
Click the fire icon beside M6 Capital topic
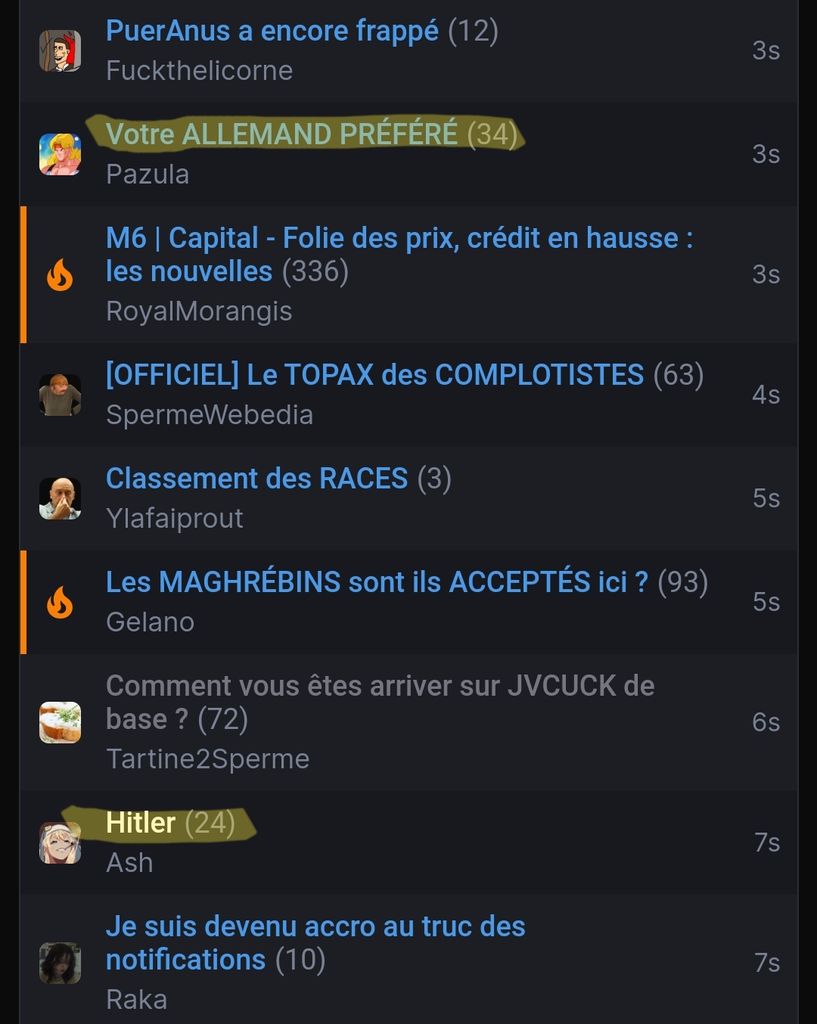(60, 275)
